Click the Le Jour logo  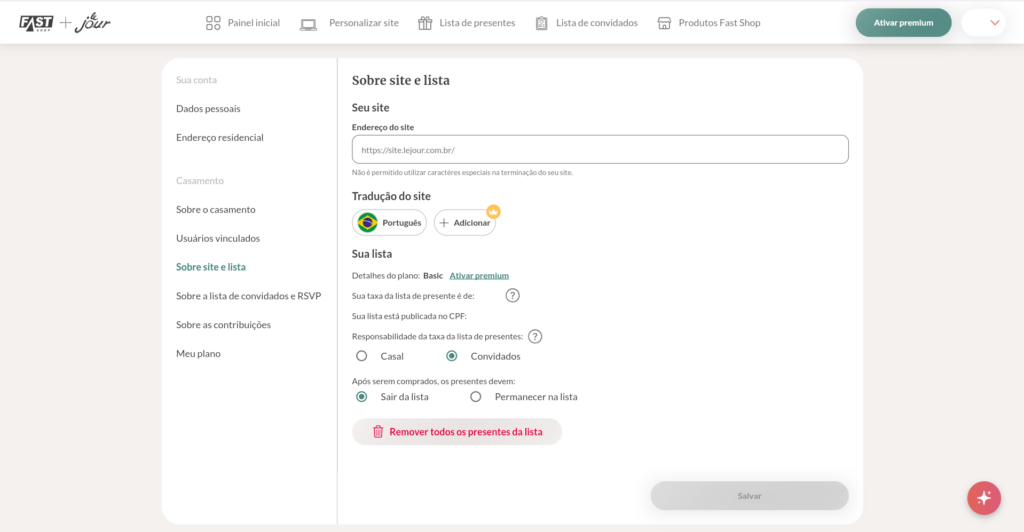pyautogui.click(x=93, y=23)
